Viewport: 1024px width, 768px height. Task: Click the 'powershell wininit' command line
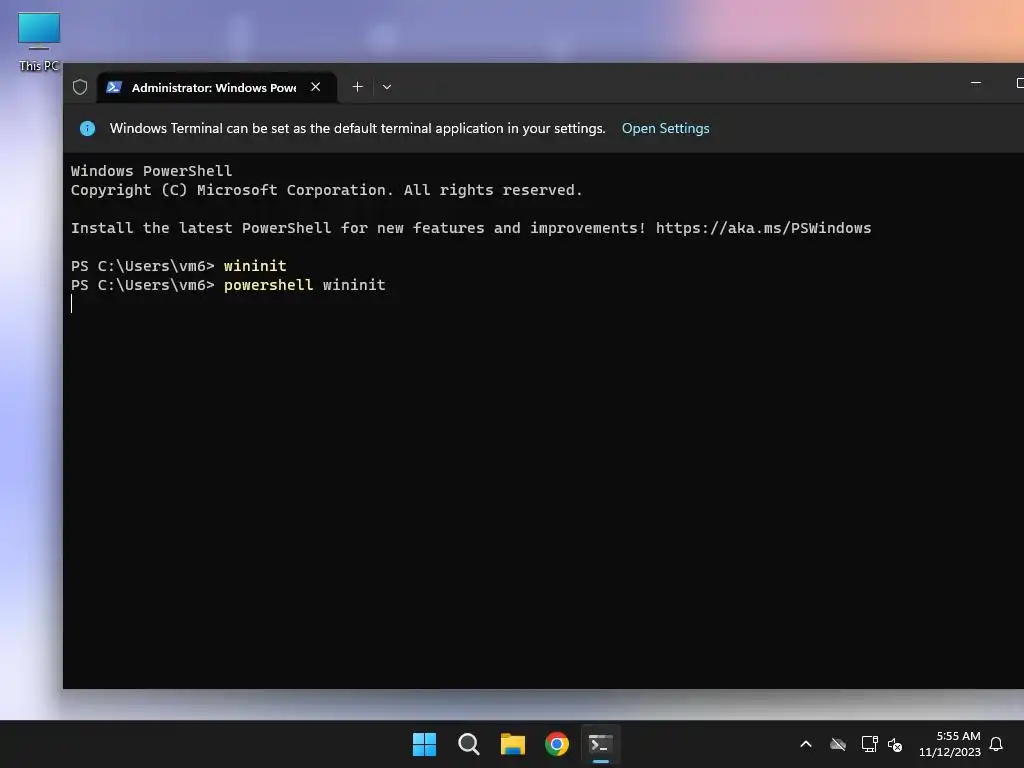228,285
